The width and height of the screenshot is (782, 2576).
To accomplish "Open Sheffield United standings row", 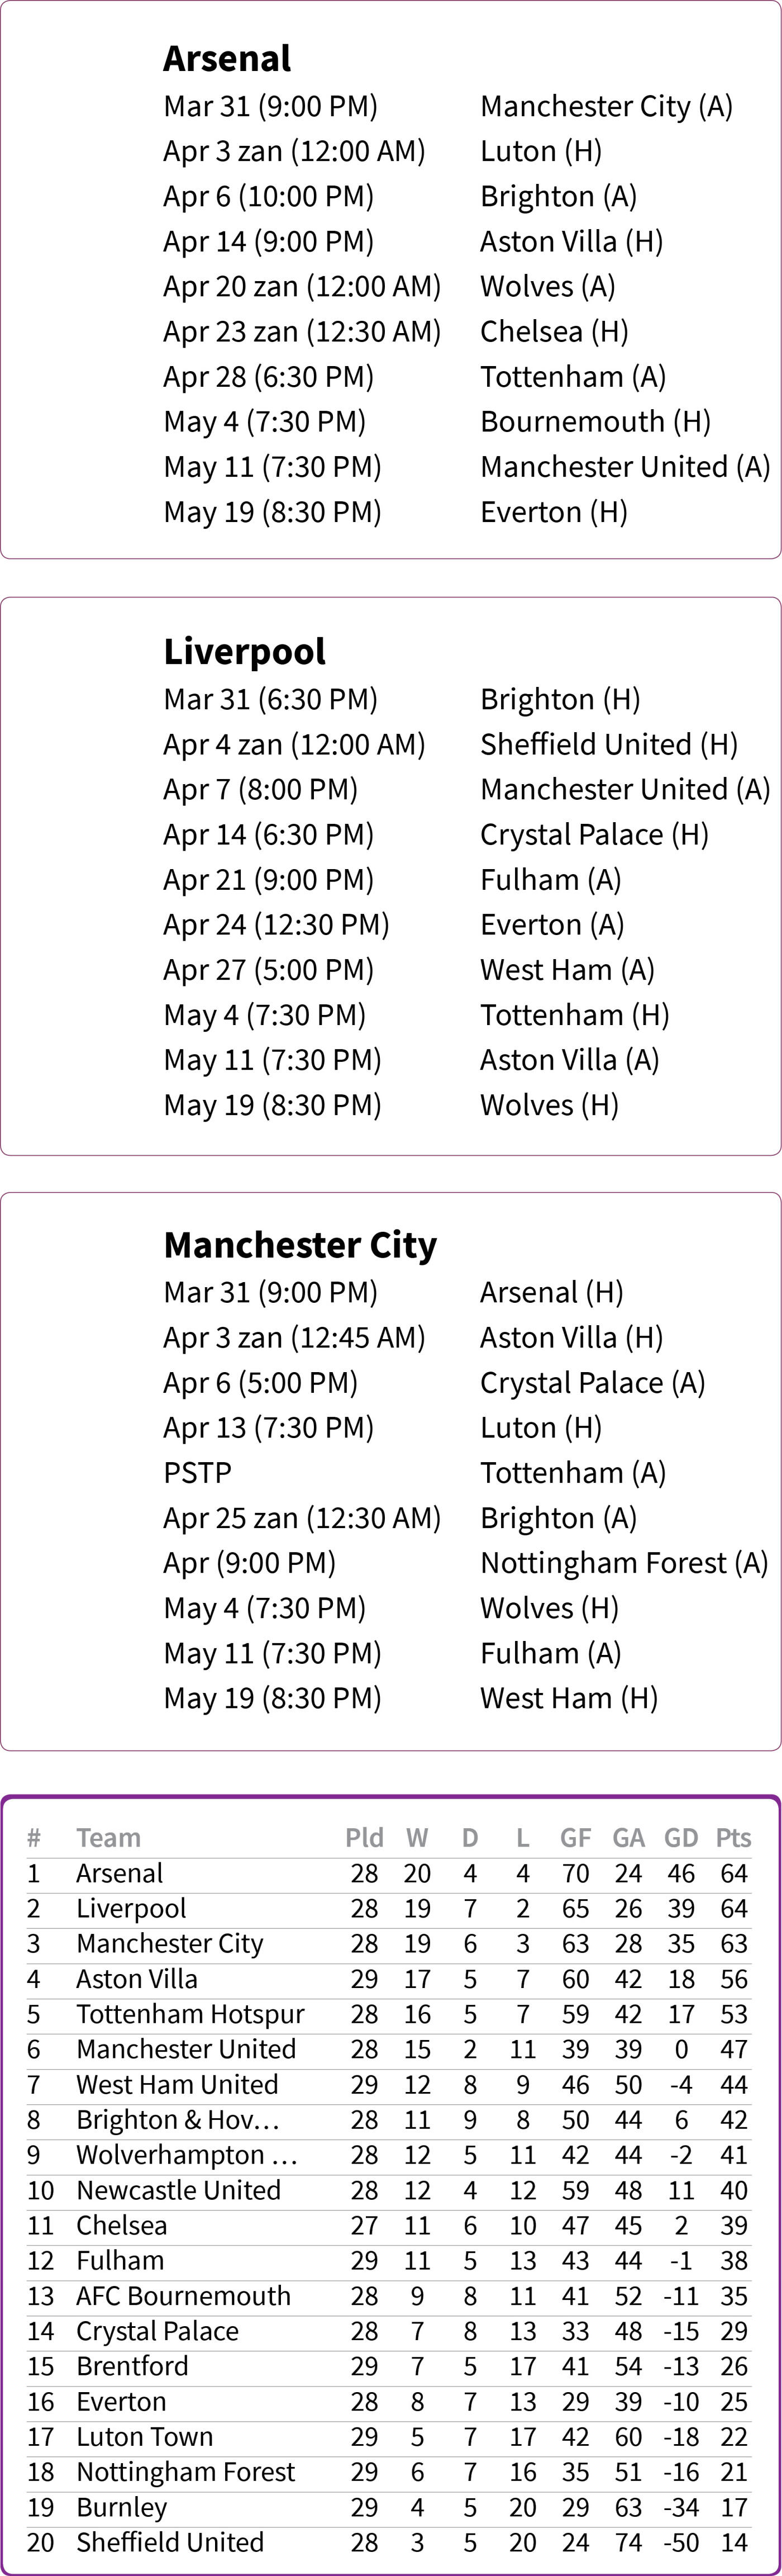I will (x=389, y=2542).
